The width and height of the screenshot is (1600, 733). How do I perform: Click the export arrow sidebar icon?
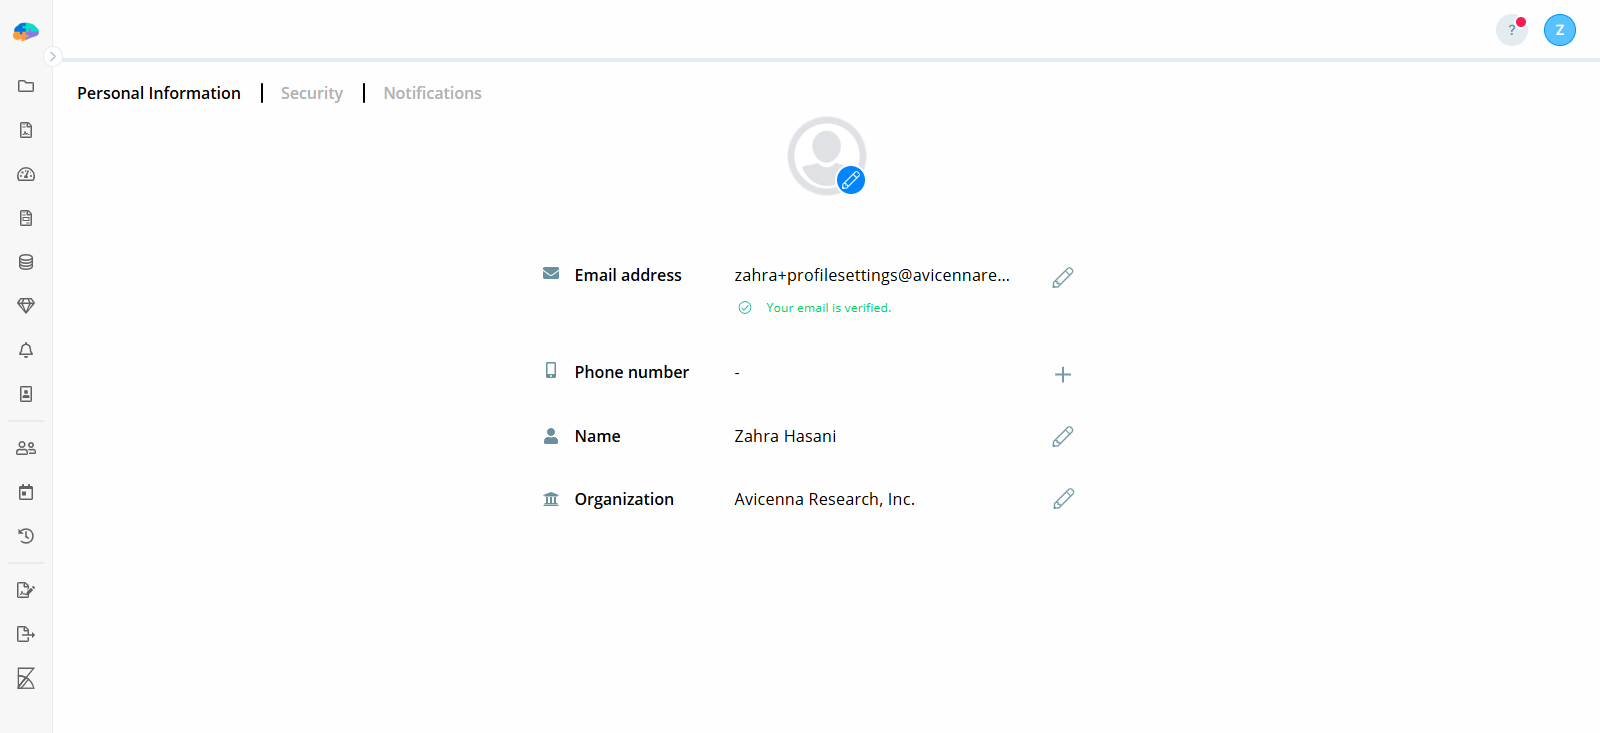(26, 634)
